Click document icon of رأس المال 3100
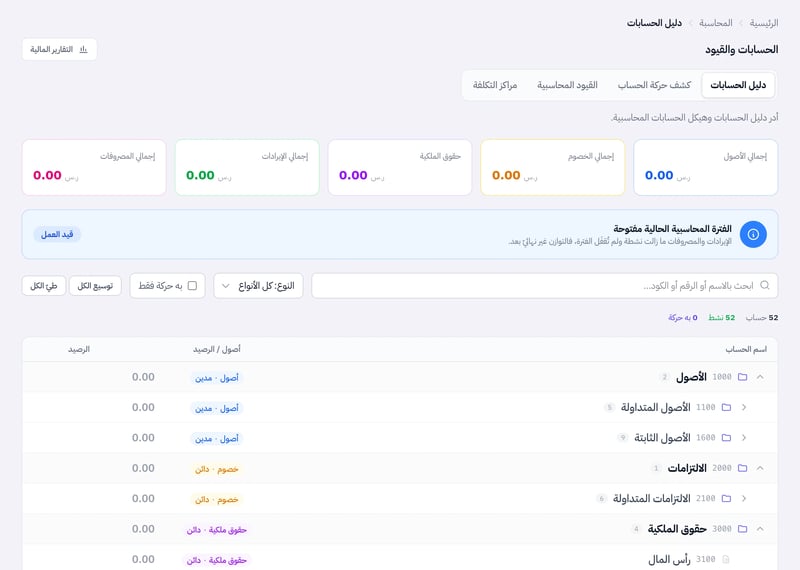Viewport: 800px width, 570px height. pyautogui.click(x=727, y=559)
